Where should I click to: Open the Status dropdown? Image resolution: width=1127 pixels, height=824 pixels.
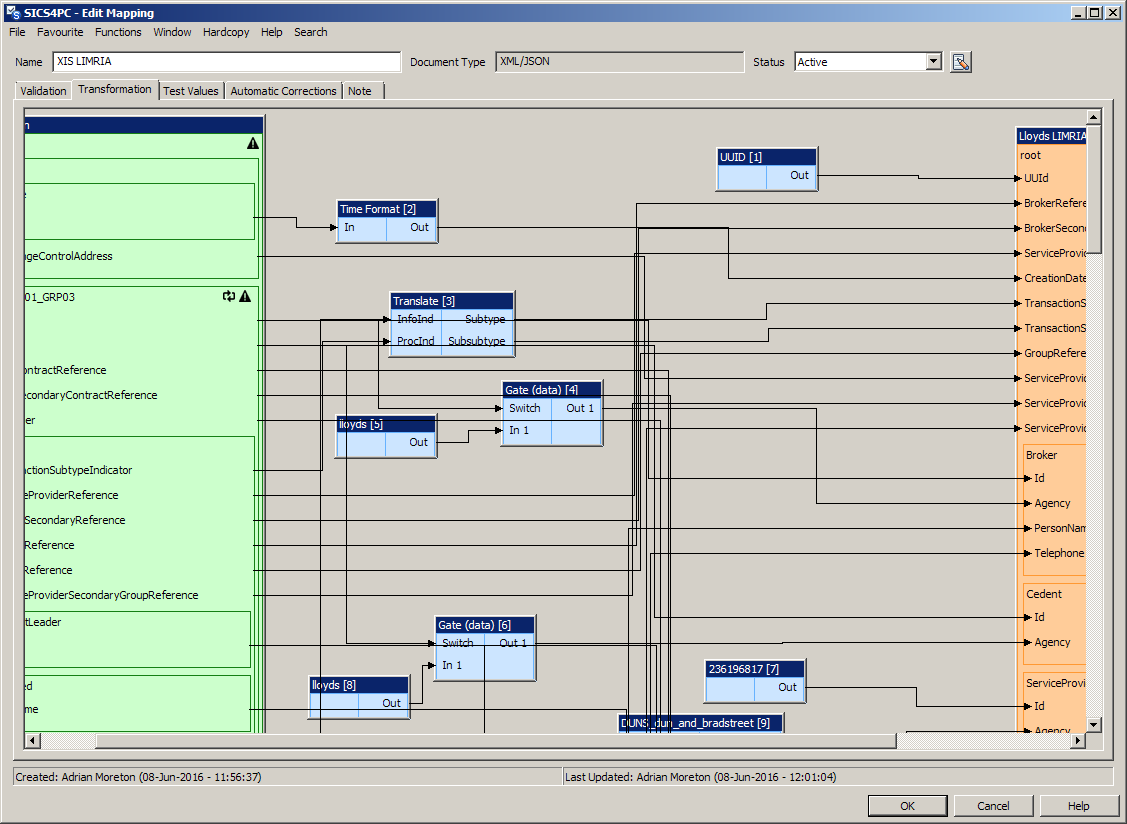click(934, 62)
